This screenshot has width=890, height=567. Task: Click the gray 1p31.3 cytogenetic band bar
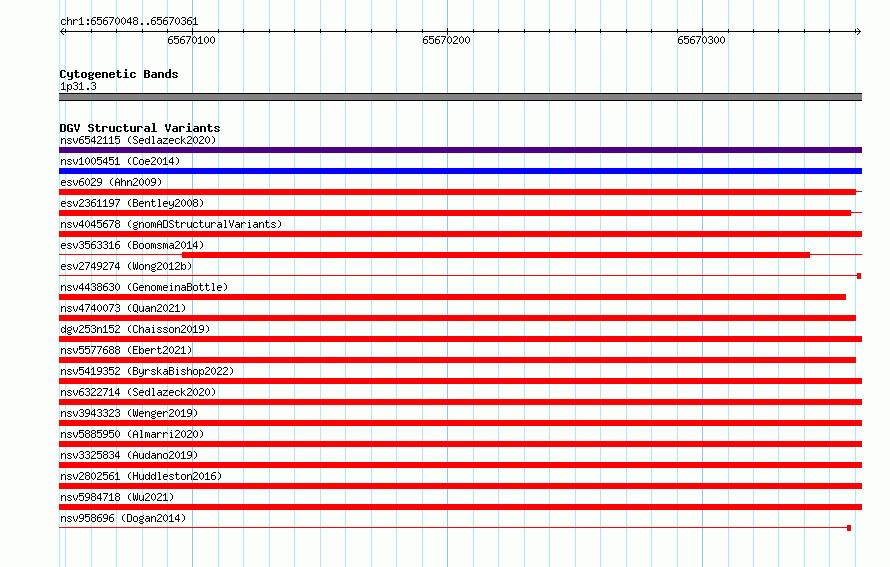tap(460, 97)
